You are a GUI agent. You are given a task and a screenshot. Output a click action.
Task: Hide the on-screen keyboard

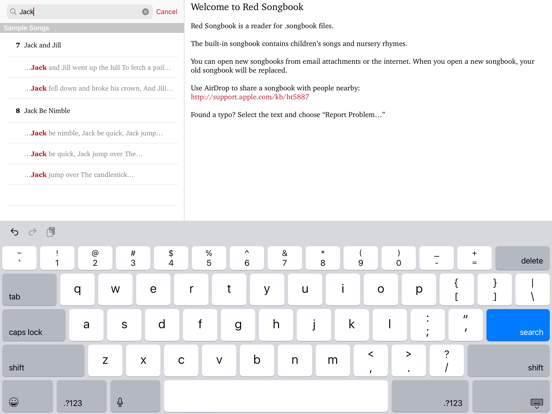(x=511, y=396)
